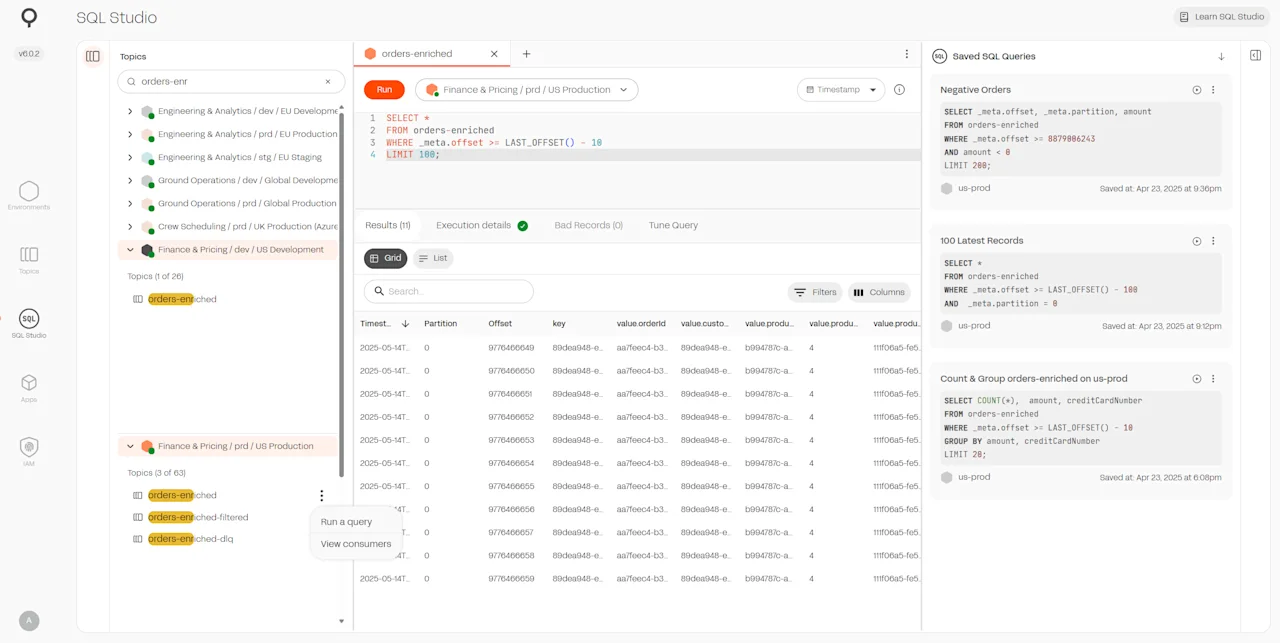Screen dimensions: 1280x643
Task: Switch results view to Grid
Action: tap(385, 258)
